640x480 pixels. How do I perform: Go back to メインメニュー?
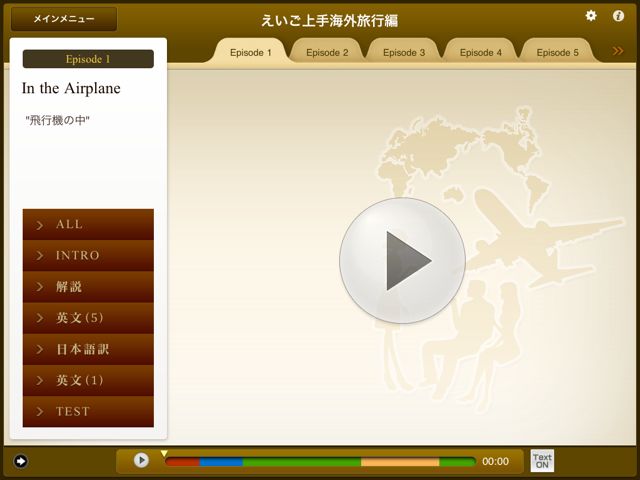click(x=64, y=19)
